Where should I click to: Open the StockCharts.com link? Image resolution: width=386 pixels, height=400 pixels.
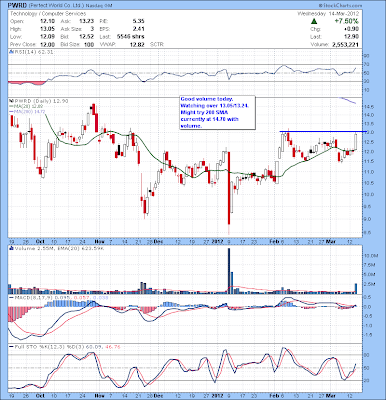tap(340, 6)
